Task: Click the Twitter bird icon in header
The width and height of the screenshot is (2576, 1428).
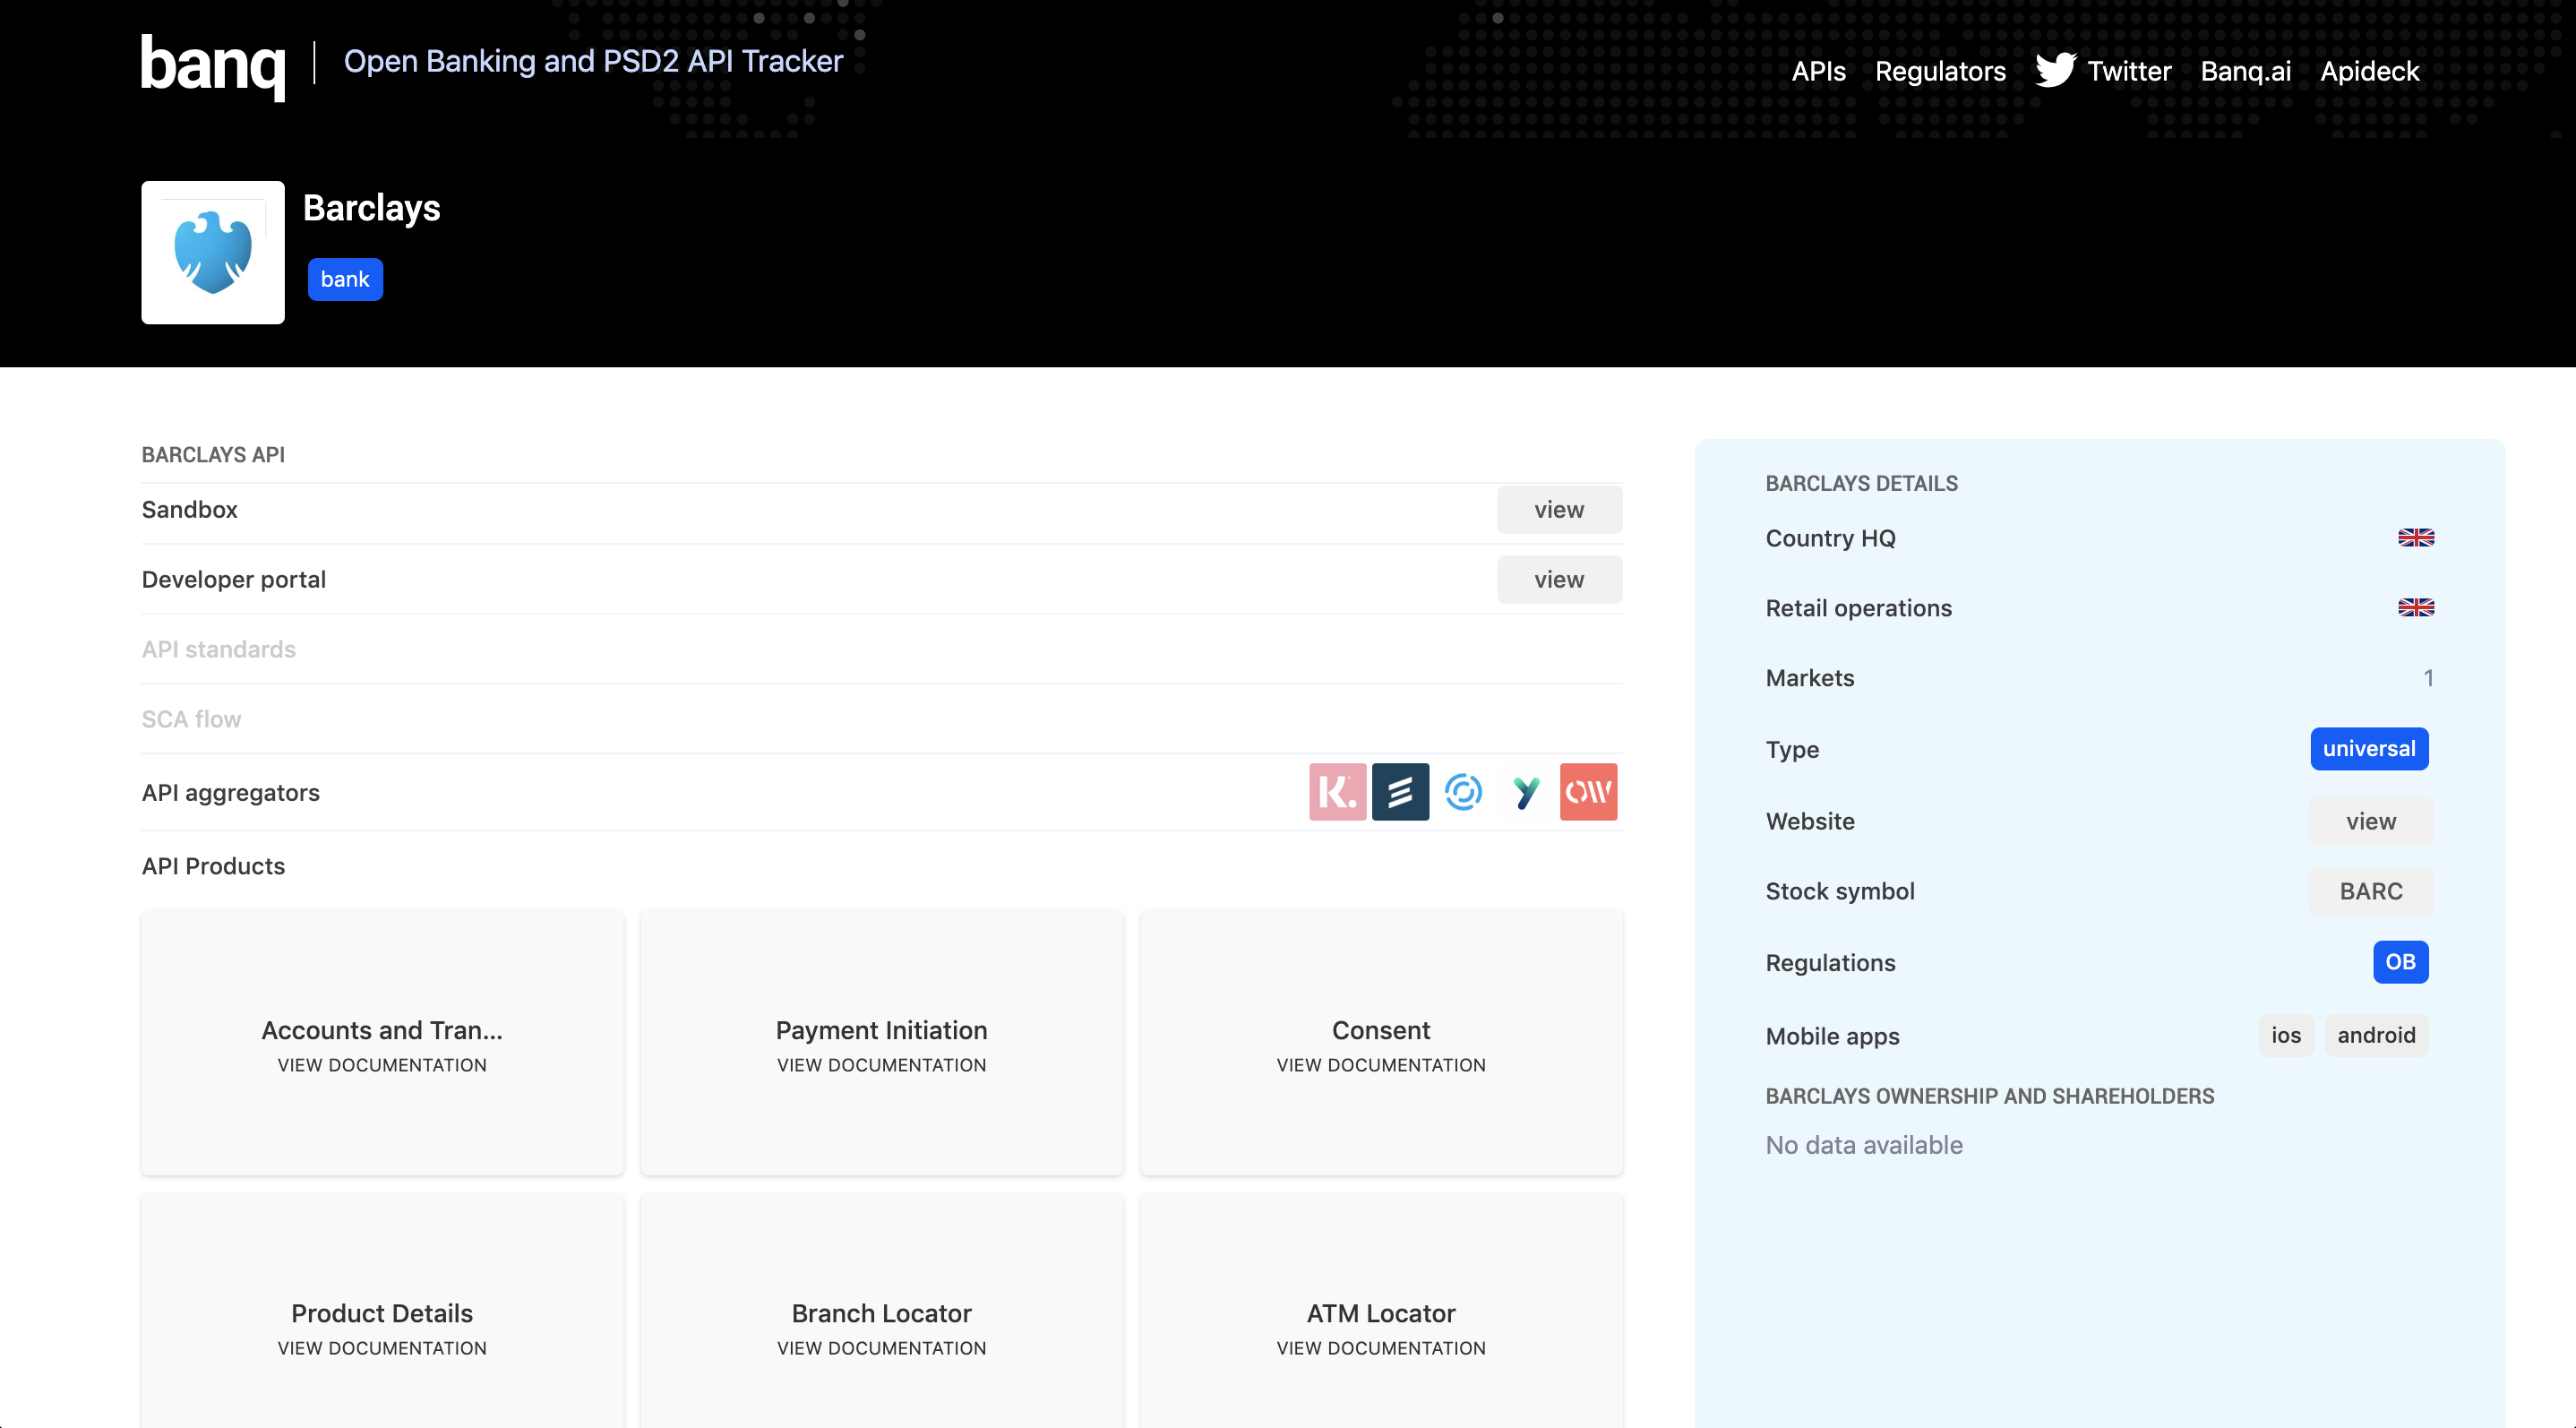Action: tap(2057, 70)
